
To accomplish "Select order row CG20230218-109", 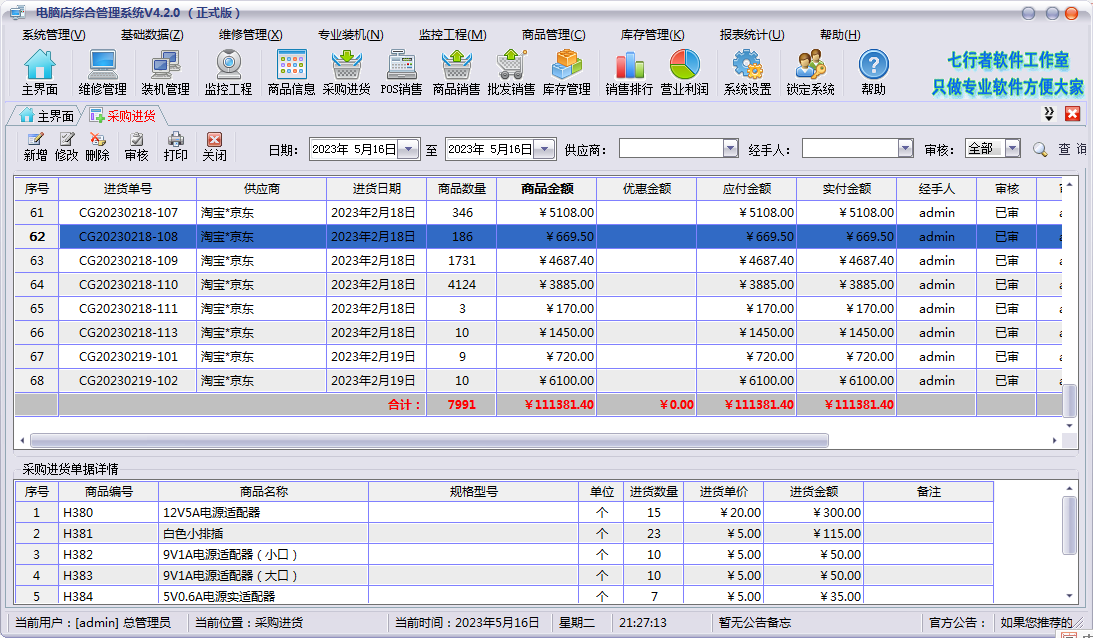I will (x=538, y=261).
